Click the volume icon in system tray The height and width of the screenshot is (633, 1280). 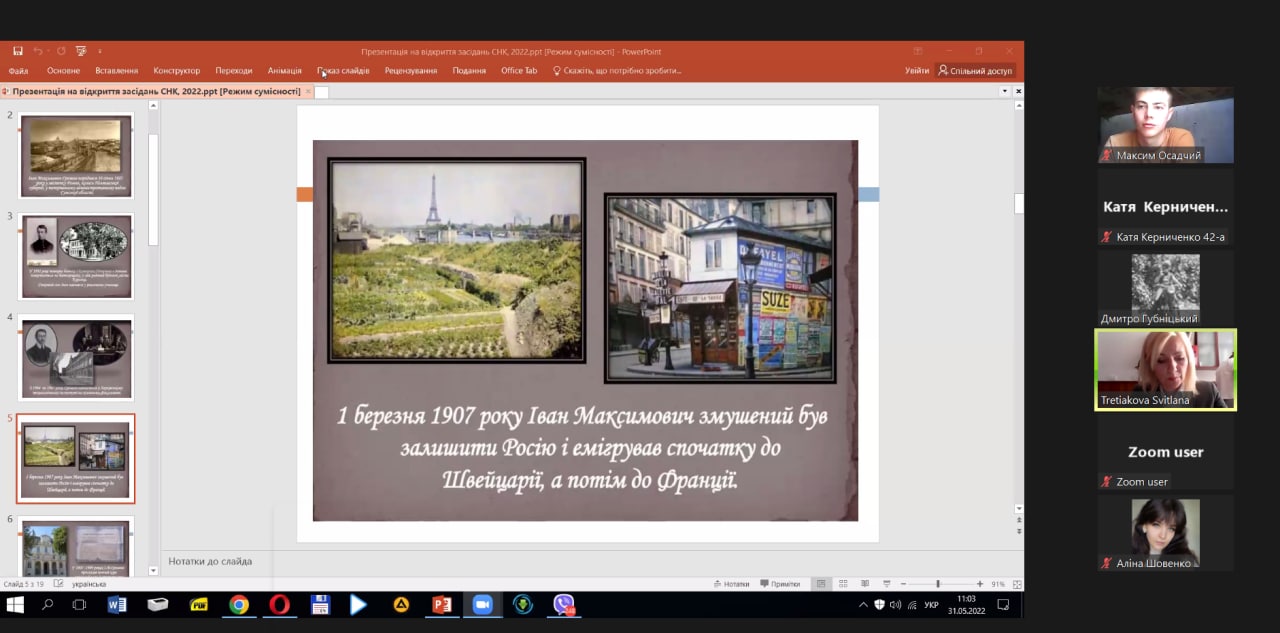pyautogui.click(x=895, y=605)
